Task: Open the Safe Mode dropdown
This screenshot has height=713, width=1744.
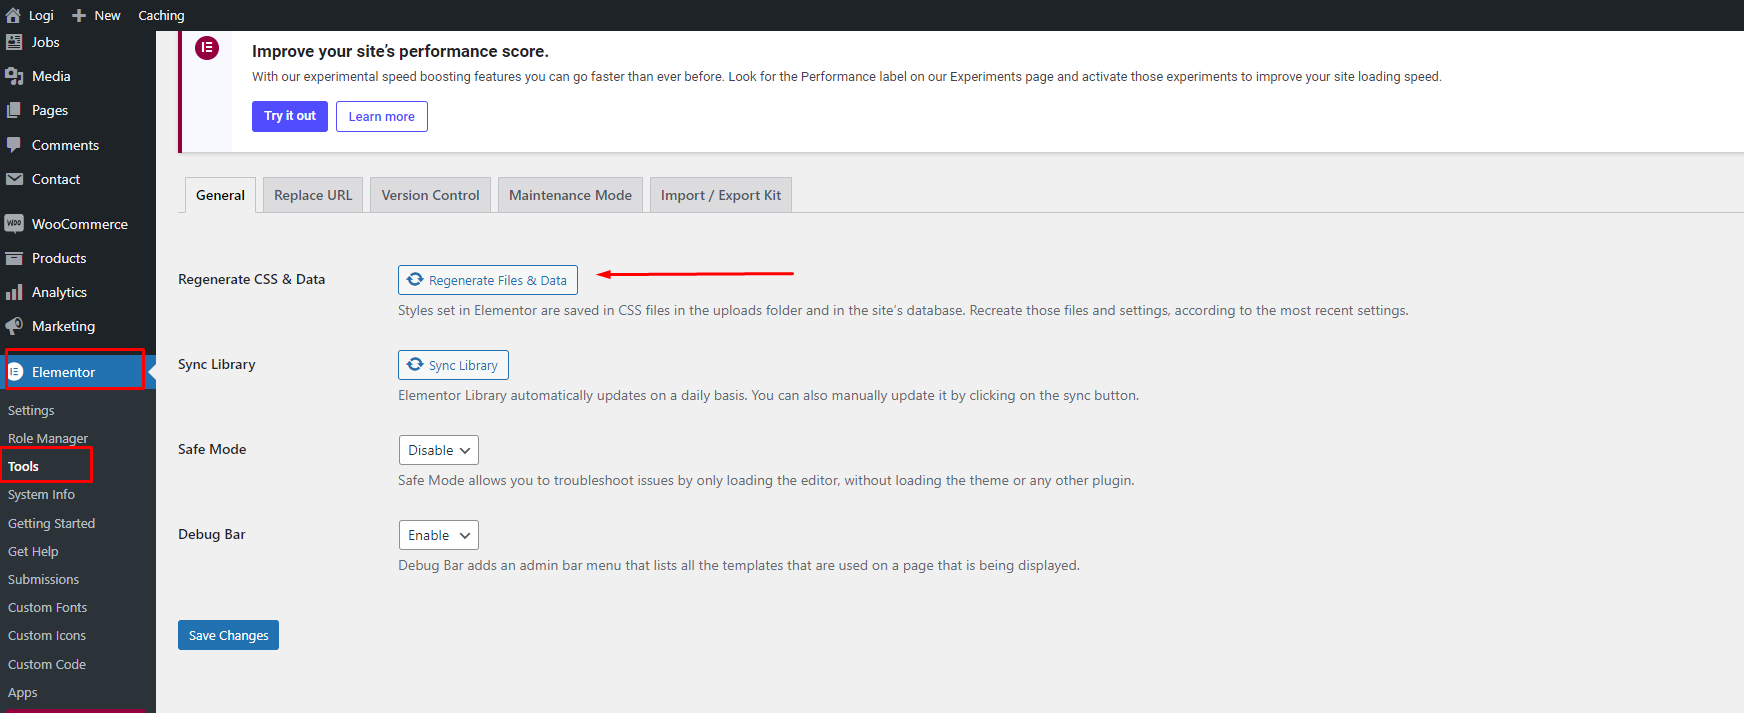Action: pyautogui.click(x=438, y=450)
